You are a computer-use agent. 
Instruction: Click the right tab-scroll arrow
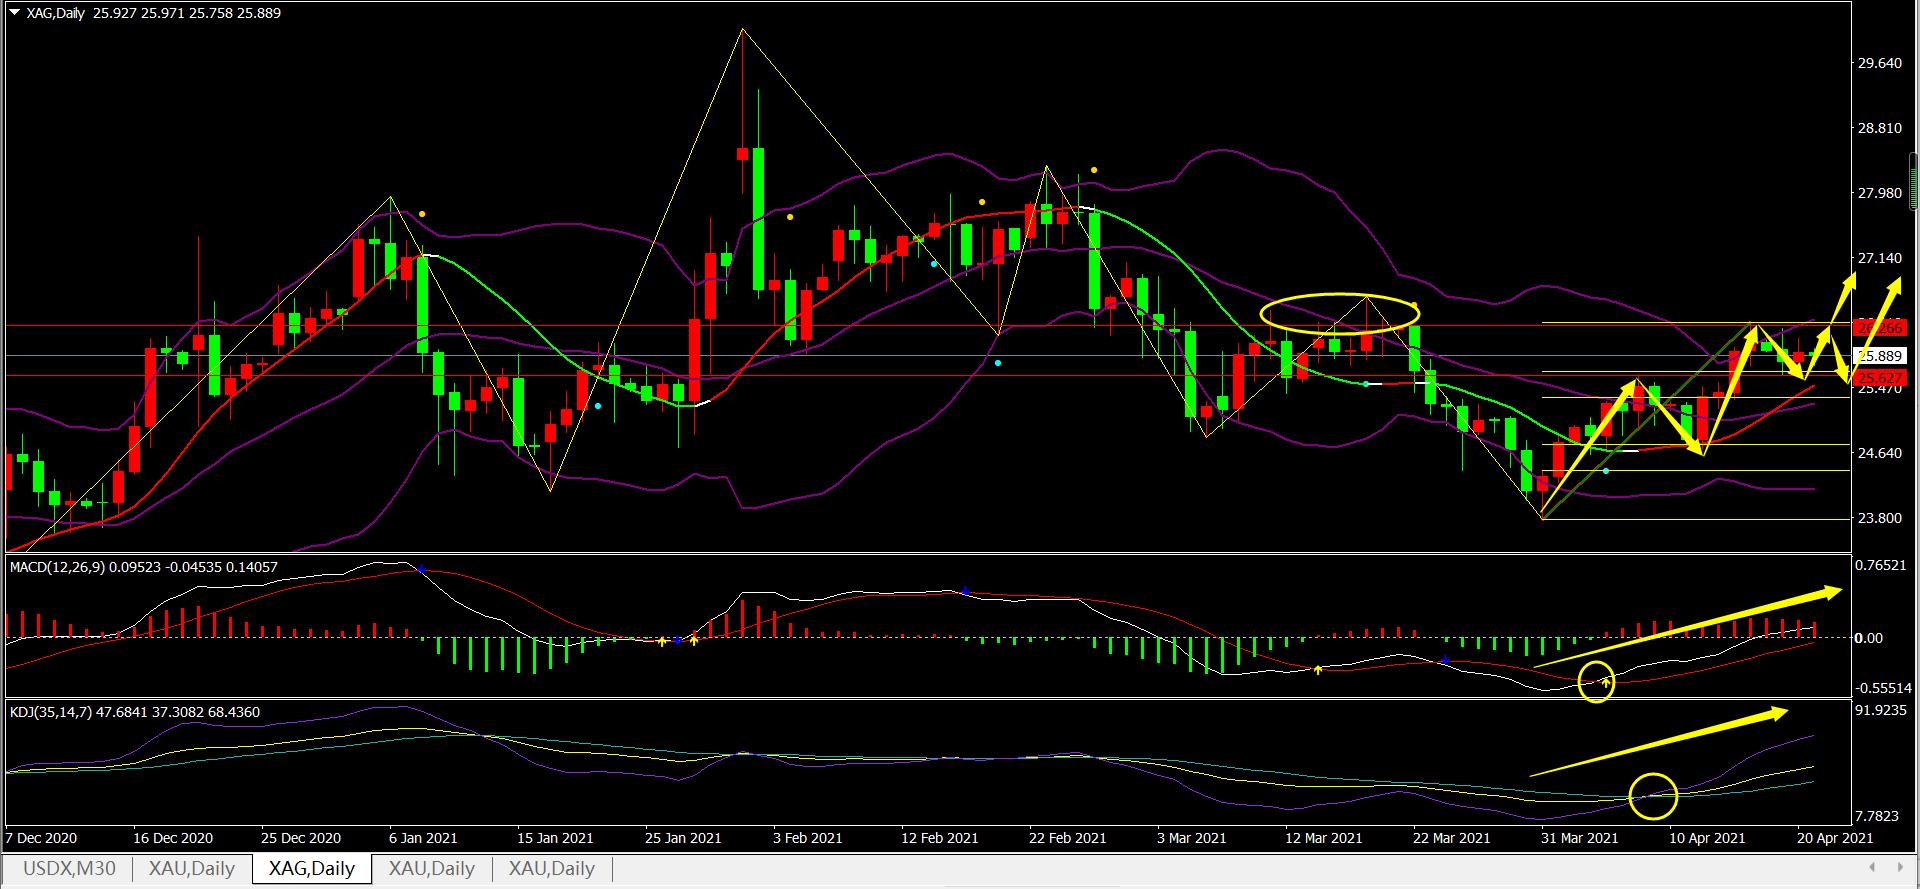coord(1897,867)
